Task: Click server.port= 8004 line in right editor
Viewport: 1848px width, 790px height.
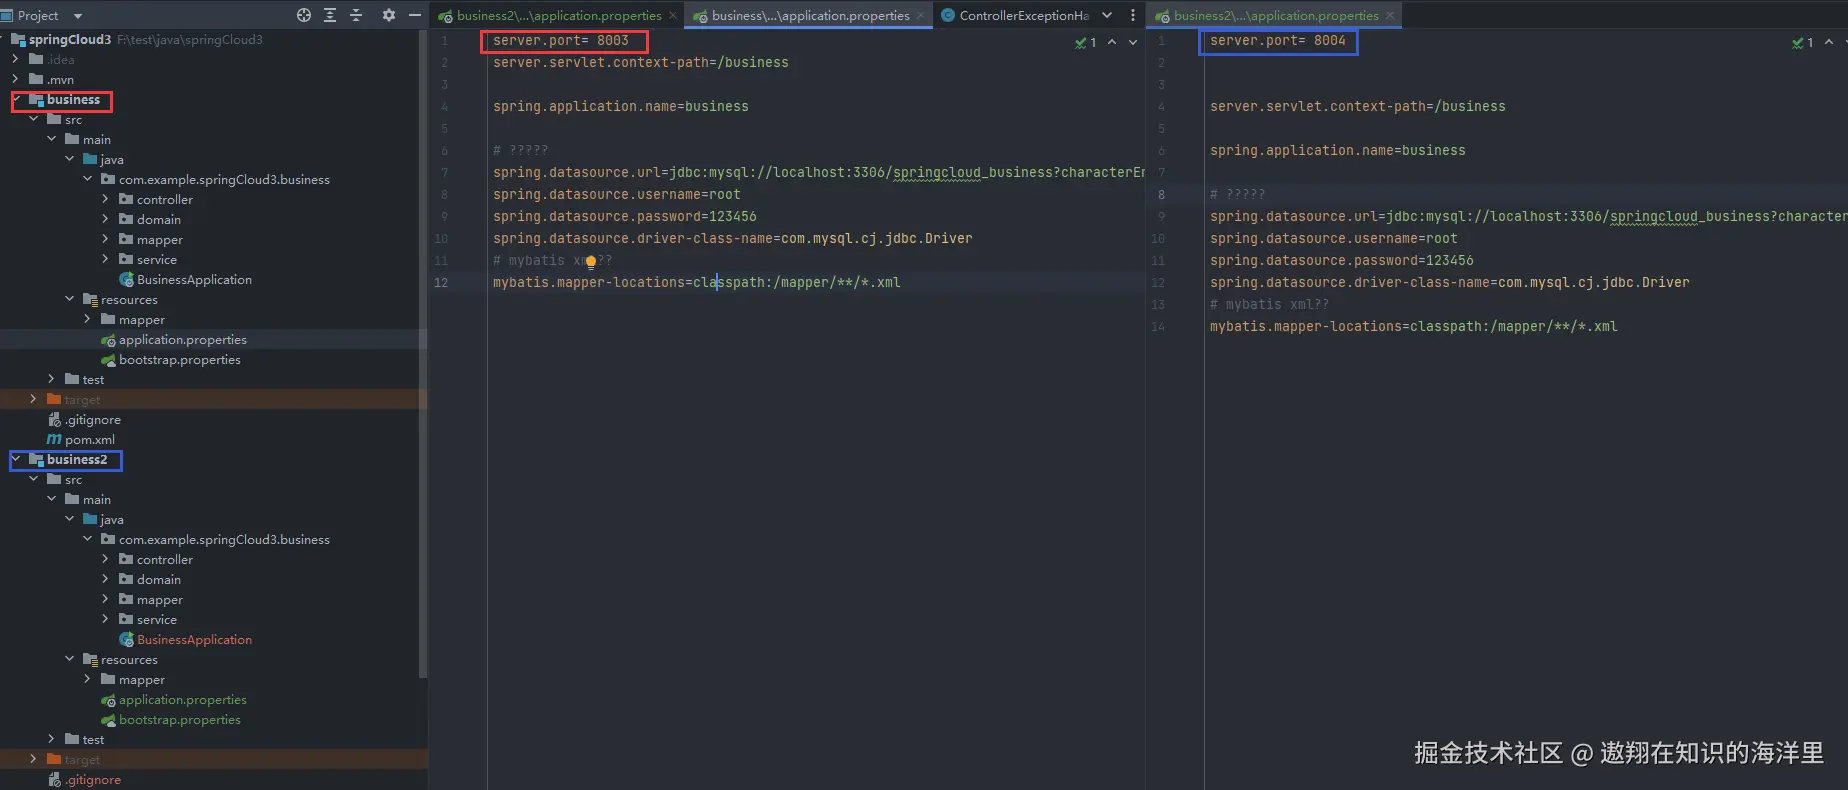Action: [x=1278, y=41]
